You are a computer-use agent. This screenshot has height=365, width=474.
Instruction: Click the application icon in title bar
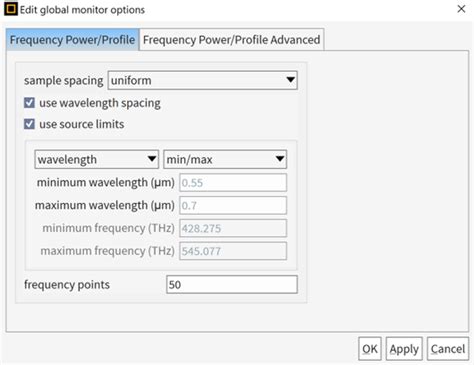pyautogui.click(x=11, y=9)
